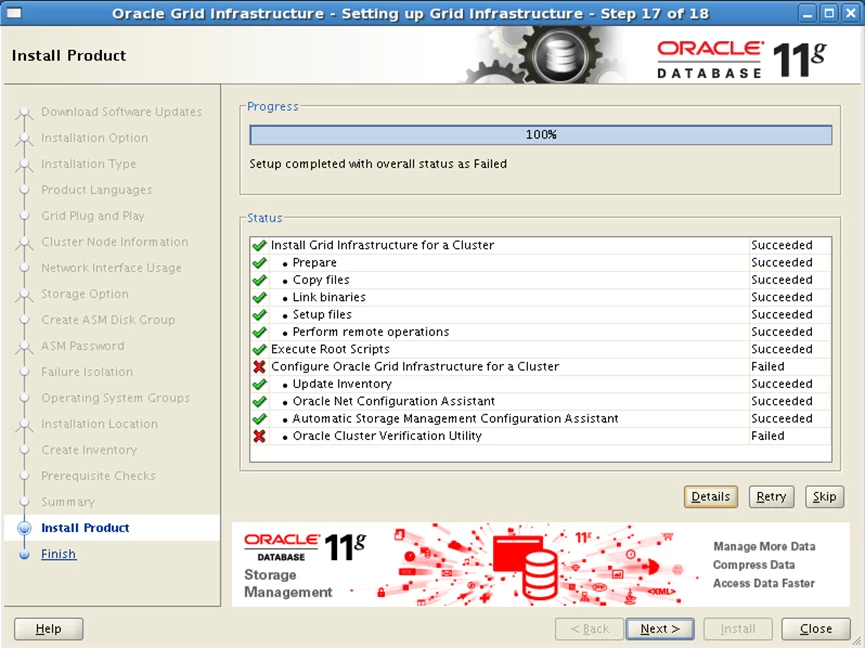Retry the failed configuration step
This screenshot has height=648, width=865.
click(x=771, y=496)
